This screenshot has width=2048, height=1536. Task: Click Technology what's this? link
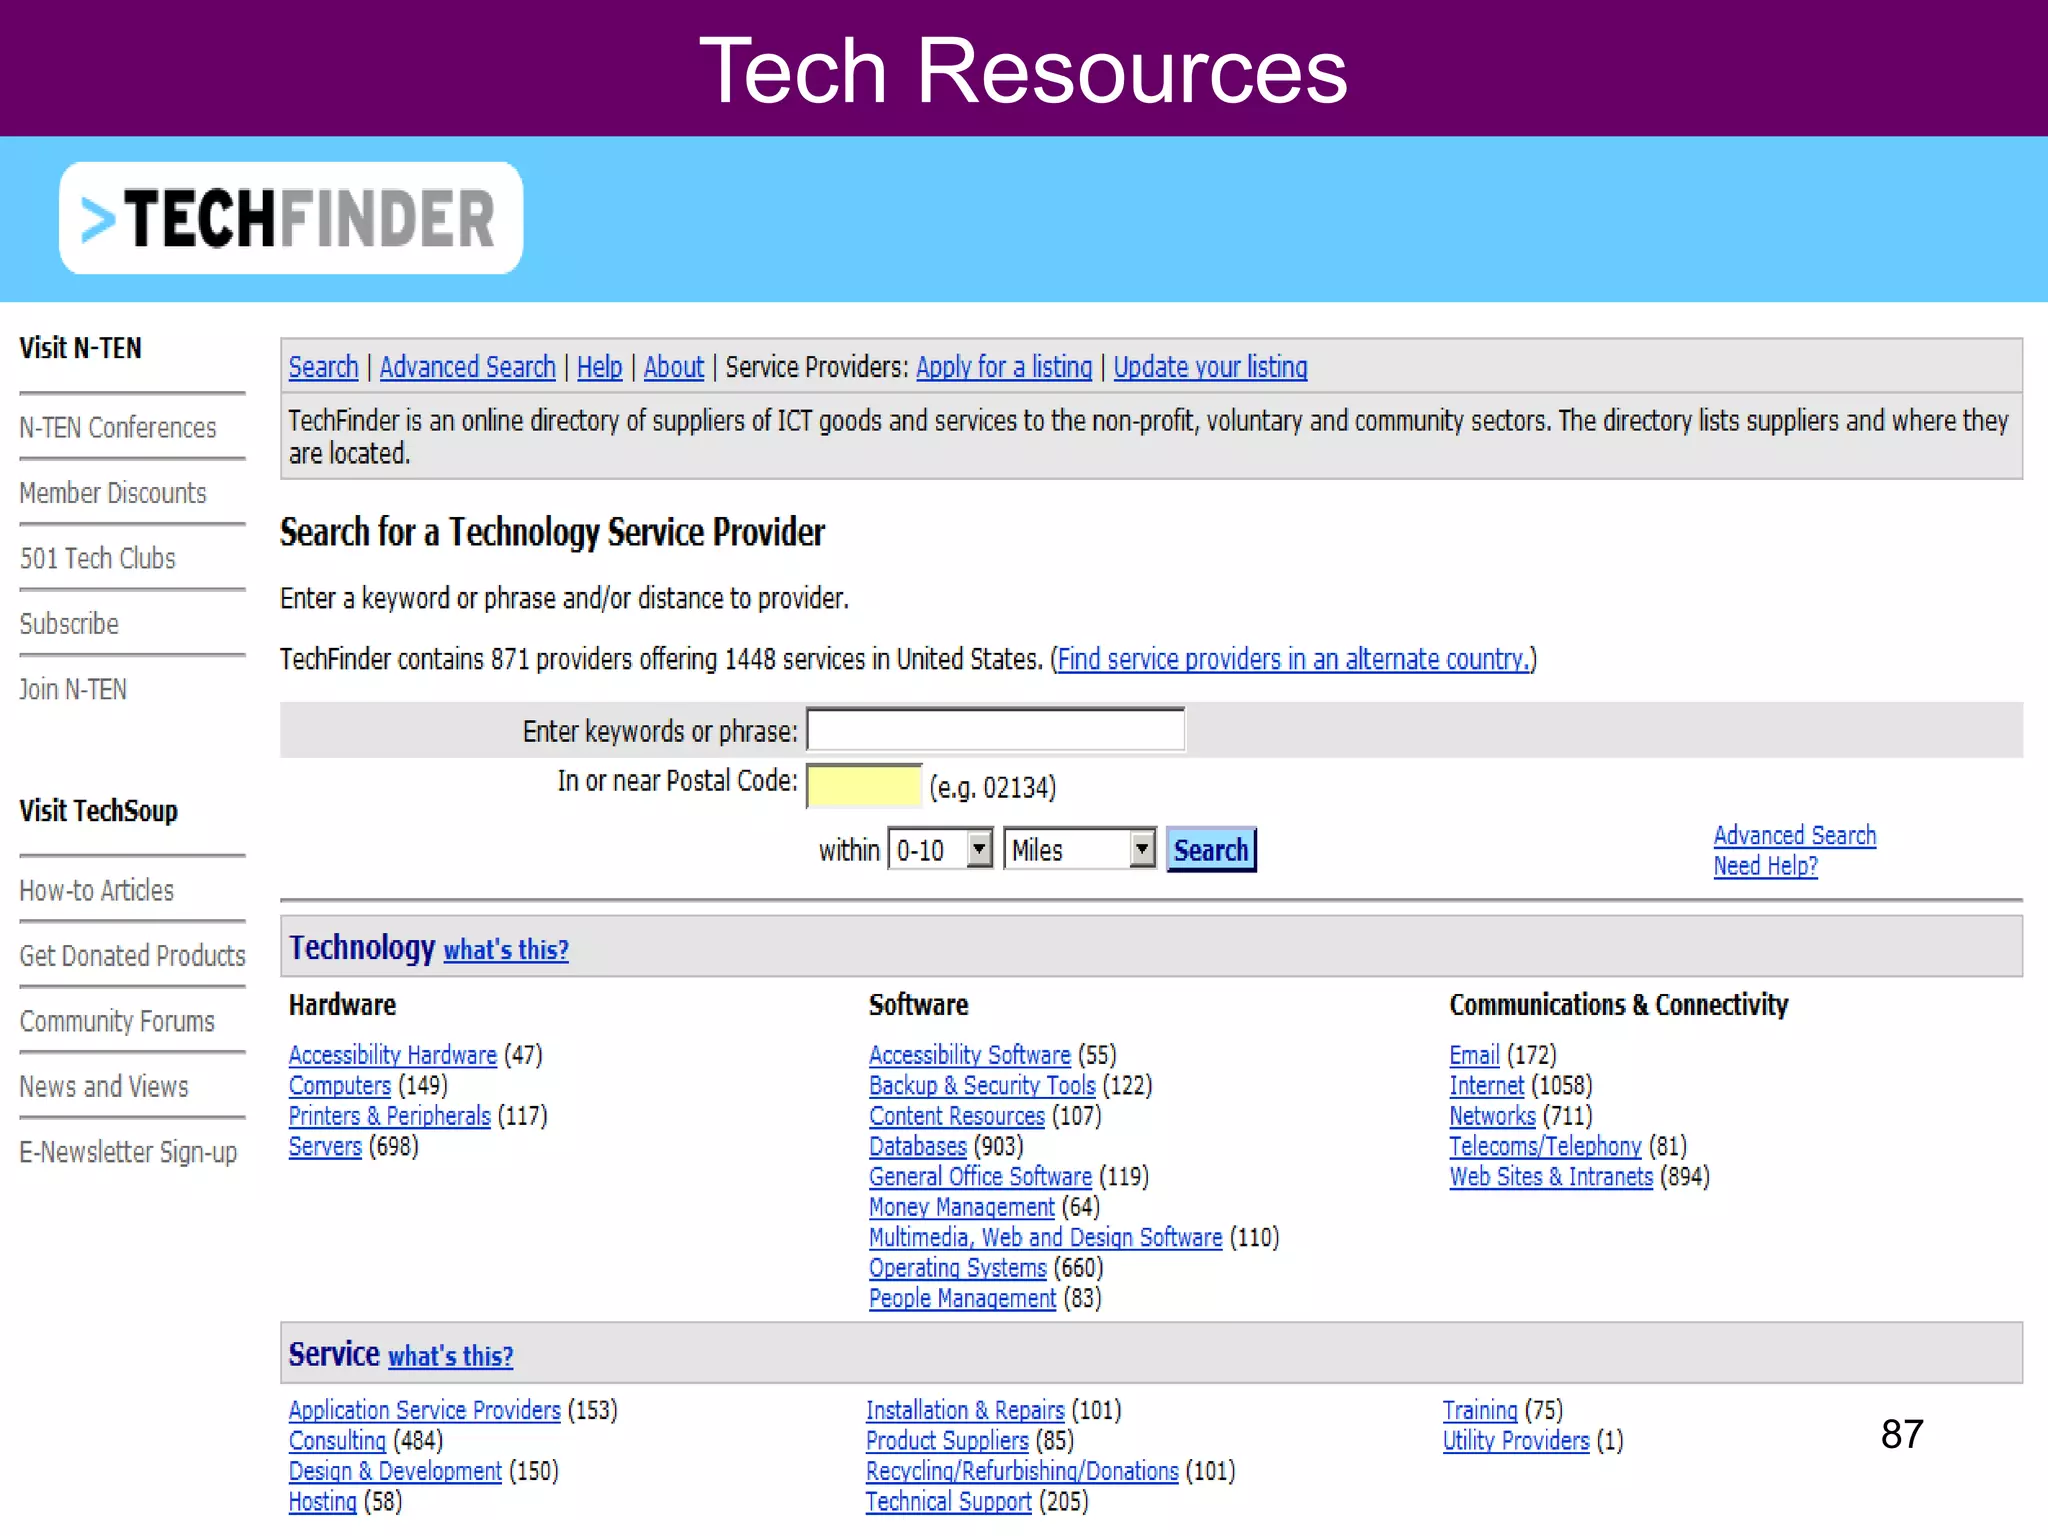(x=506, y=950)
